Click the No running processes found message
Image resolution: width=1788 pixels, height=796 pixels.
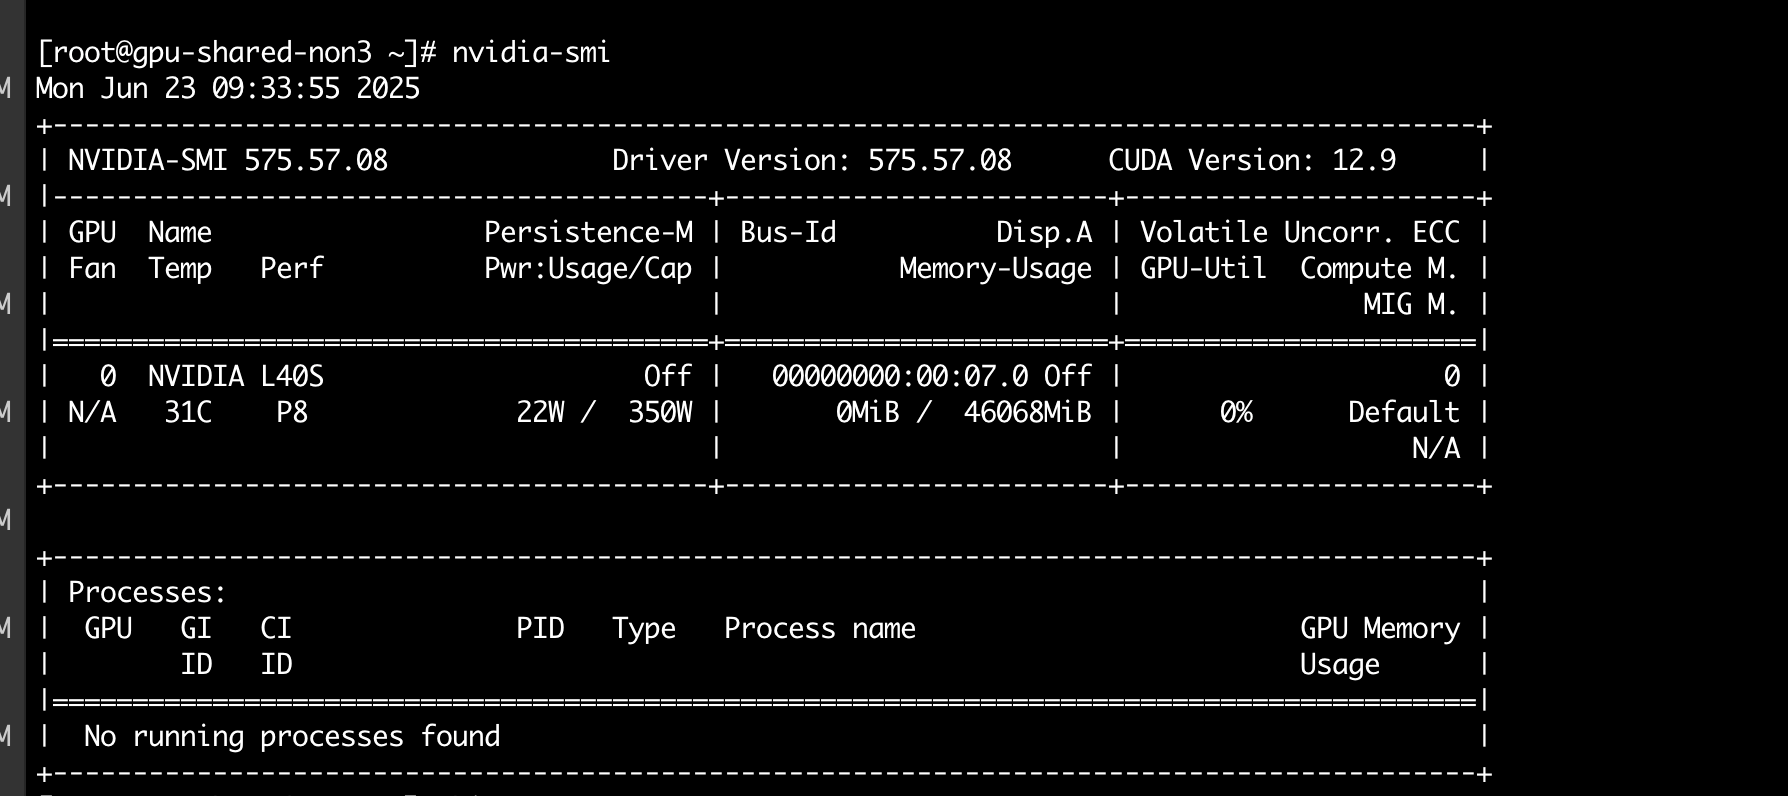coord(291,736)
